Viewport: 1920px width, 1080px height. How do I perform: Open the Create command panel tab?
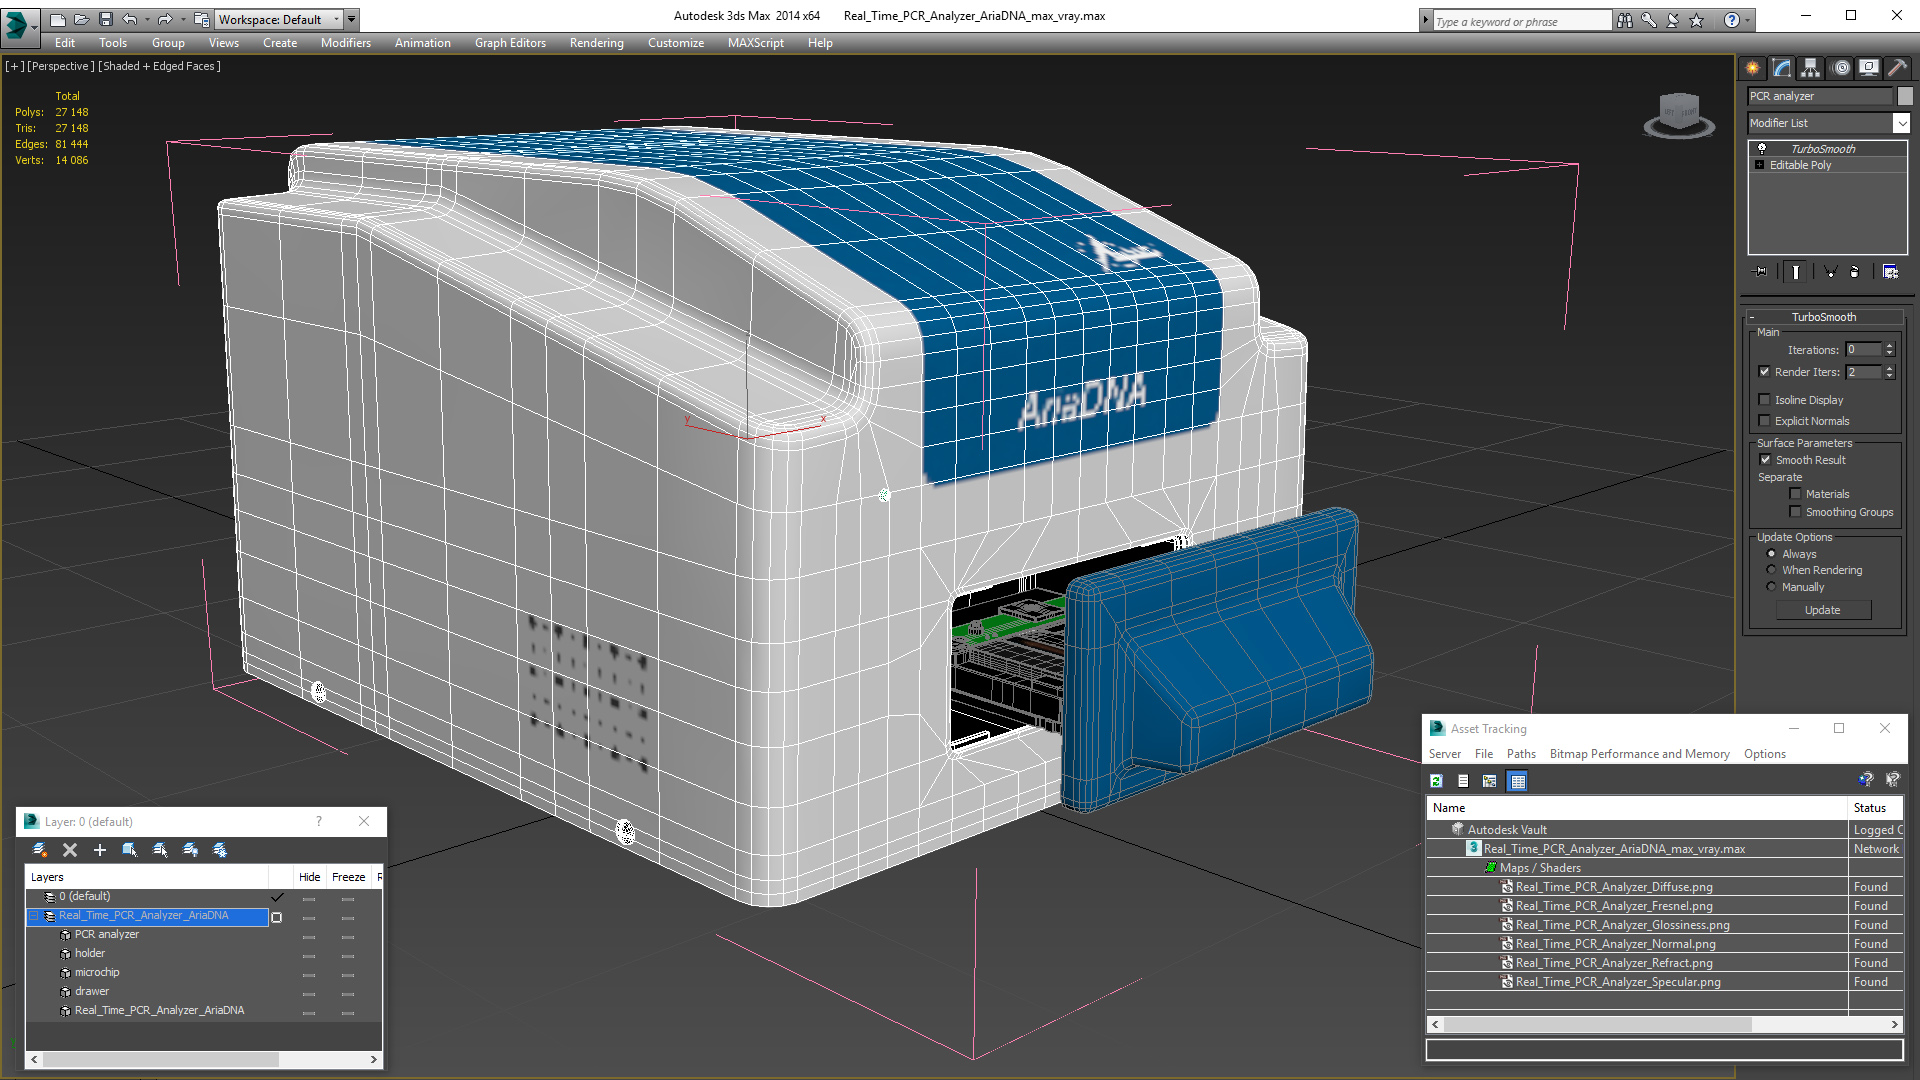point(1753,68)
